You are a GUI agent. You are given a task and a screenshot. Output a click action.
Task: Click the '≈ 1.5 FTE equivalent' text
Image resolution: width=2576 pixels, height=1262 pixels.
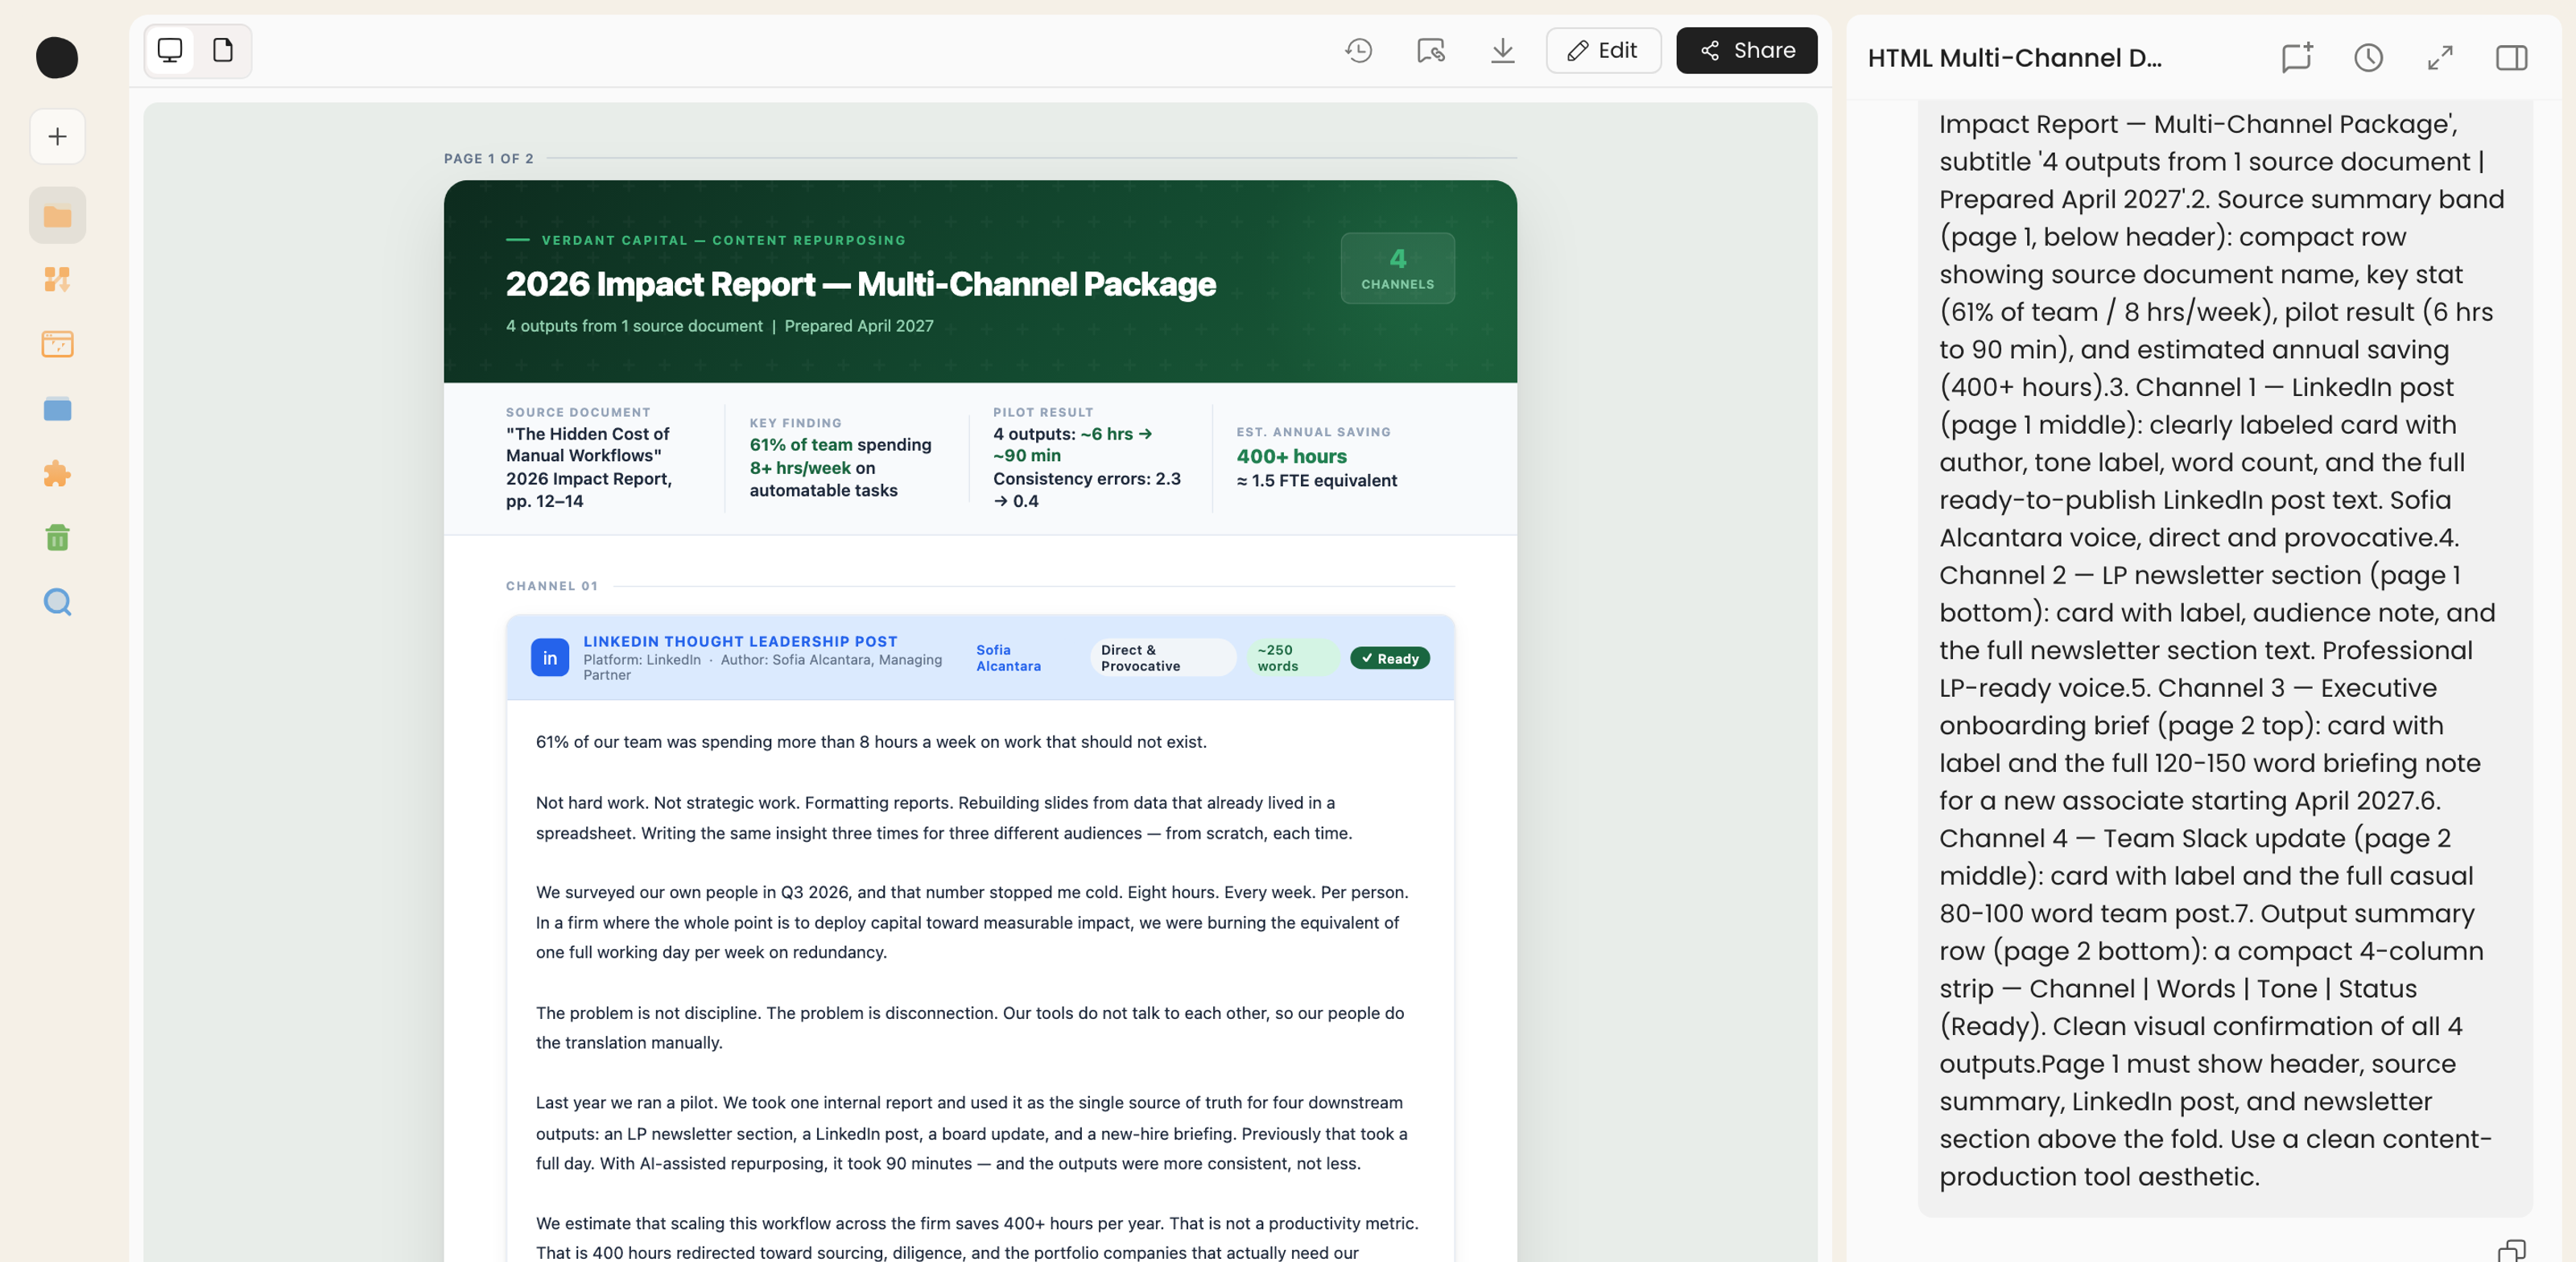1316,481
